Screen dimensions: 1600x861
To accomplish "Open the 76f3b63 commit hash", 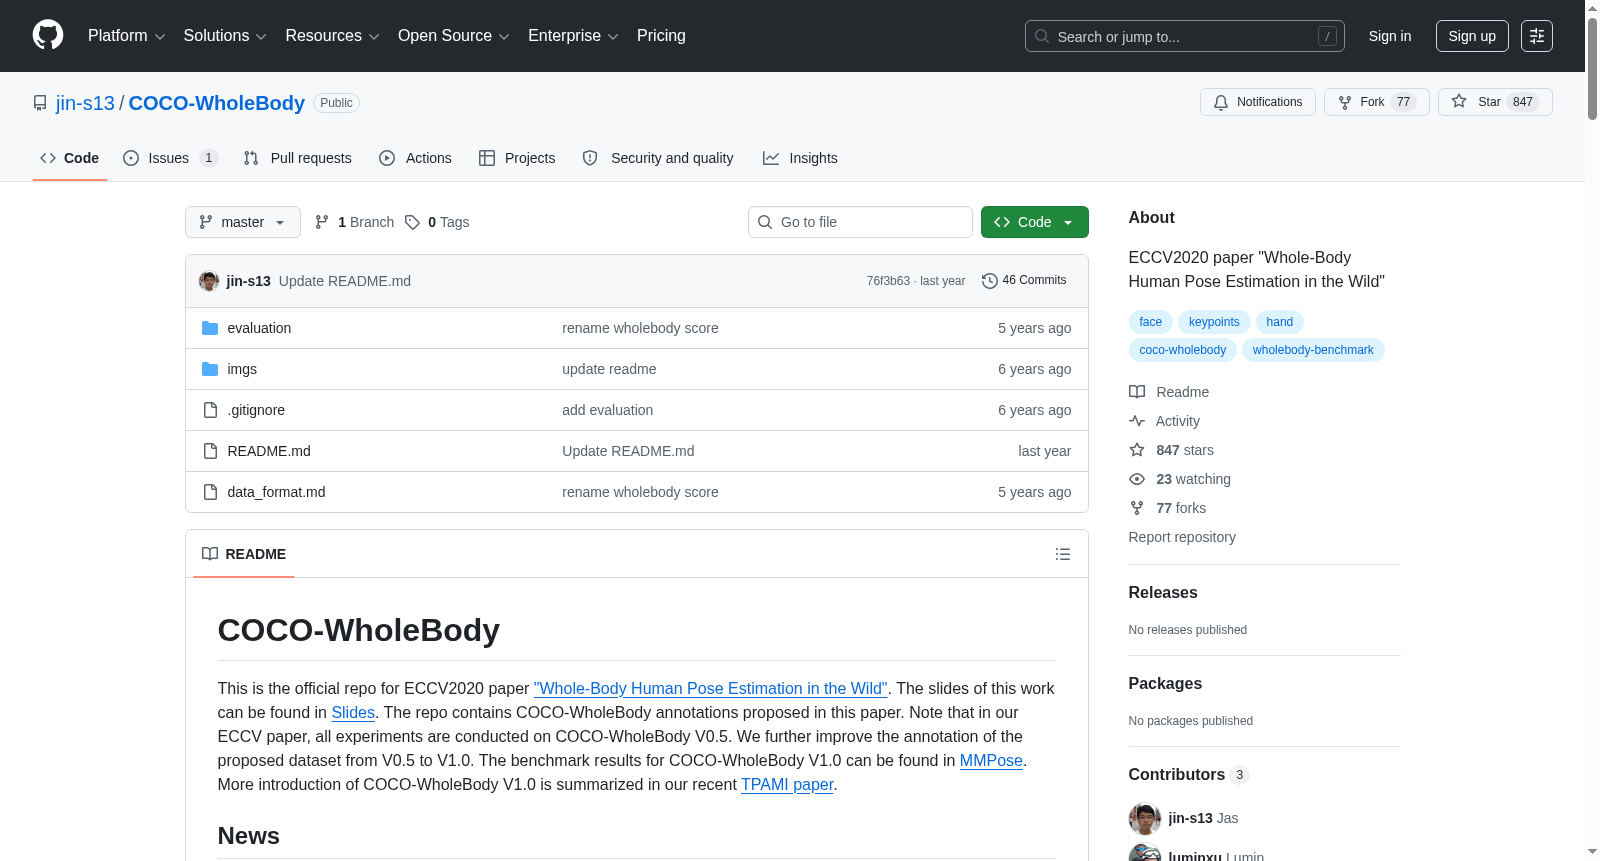I will tap(888, 281).
